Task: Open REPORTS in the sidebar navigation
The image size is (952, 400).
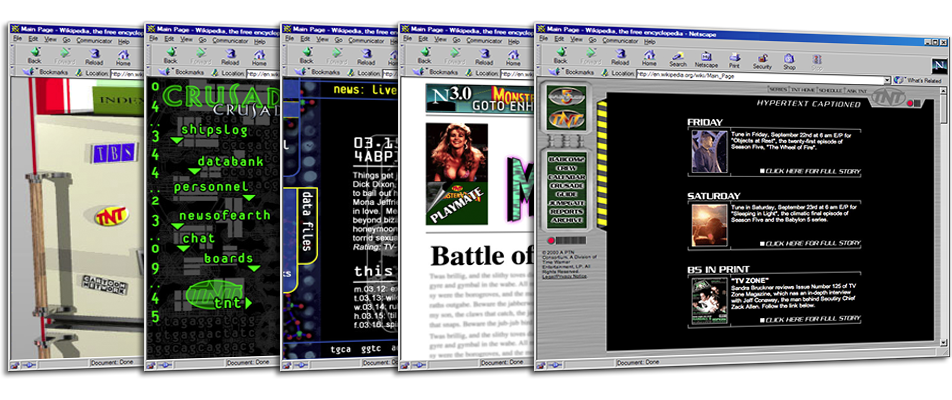Action: coord(566,211)
